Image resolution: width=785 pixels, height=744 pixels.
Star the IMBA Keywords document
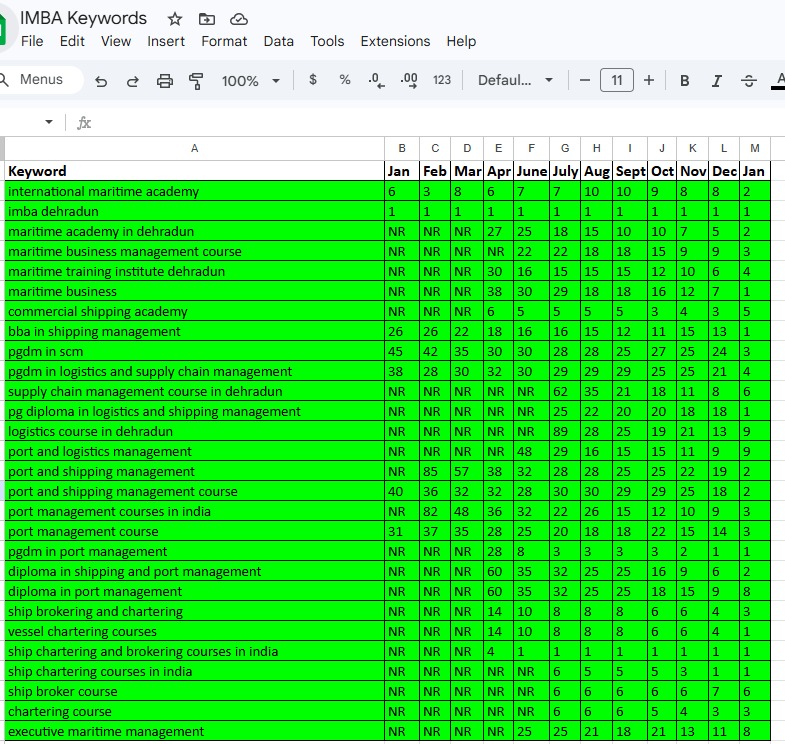(175, 19)
